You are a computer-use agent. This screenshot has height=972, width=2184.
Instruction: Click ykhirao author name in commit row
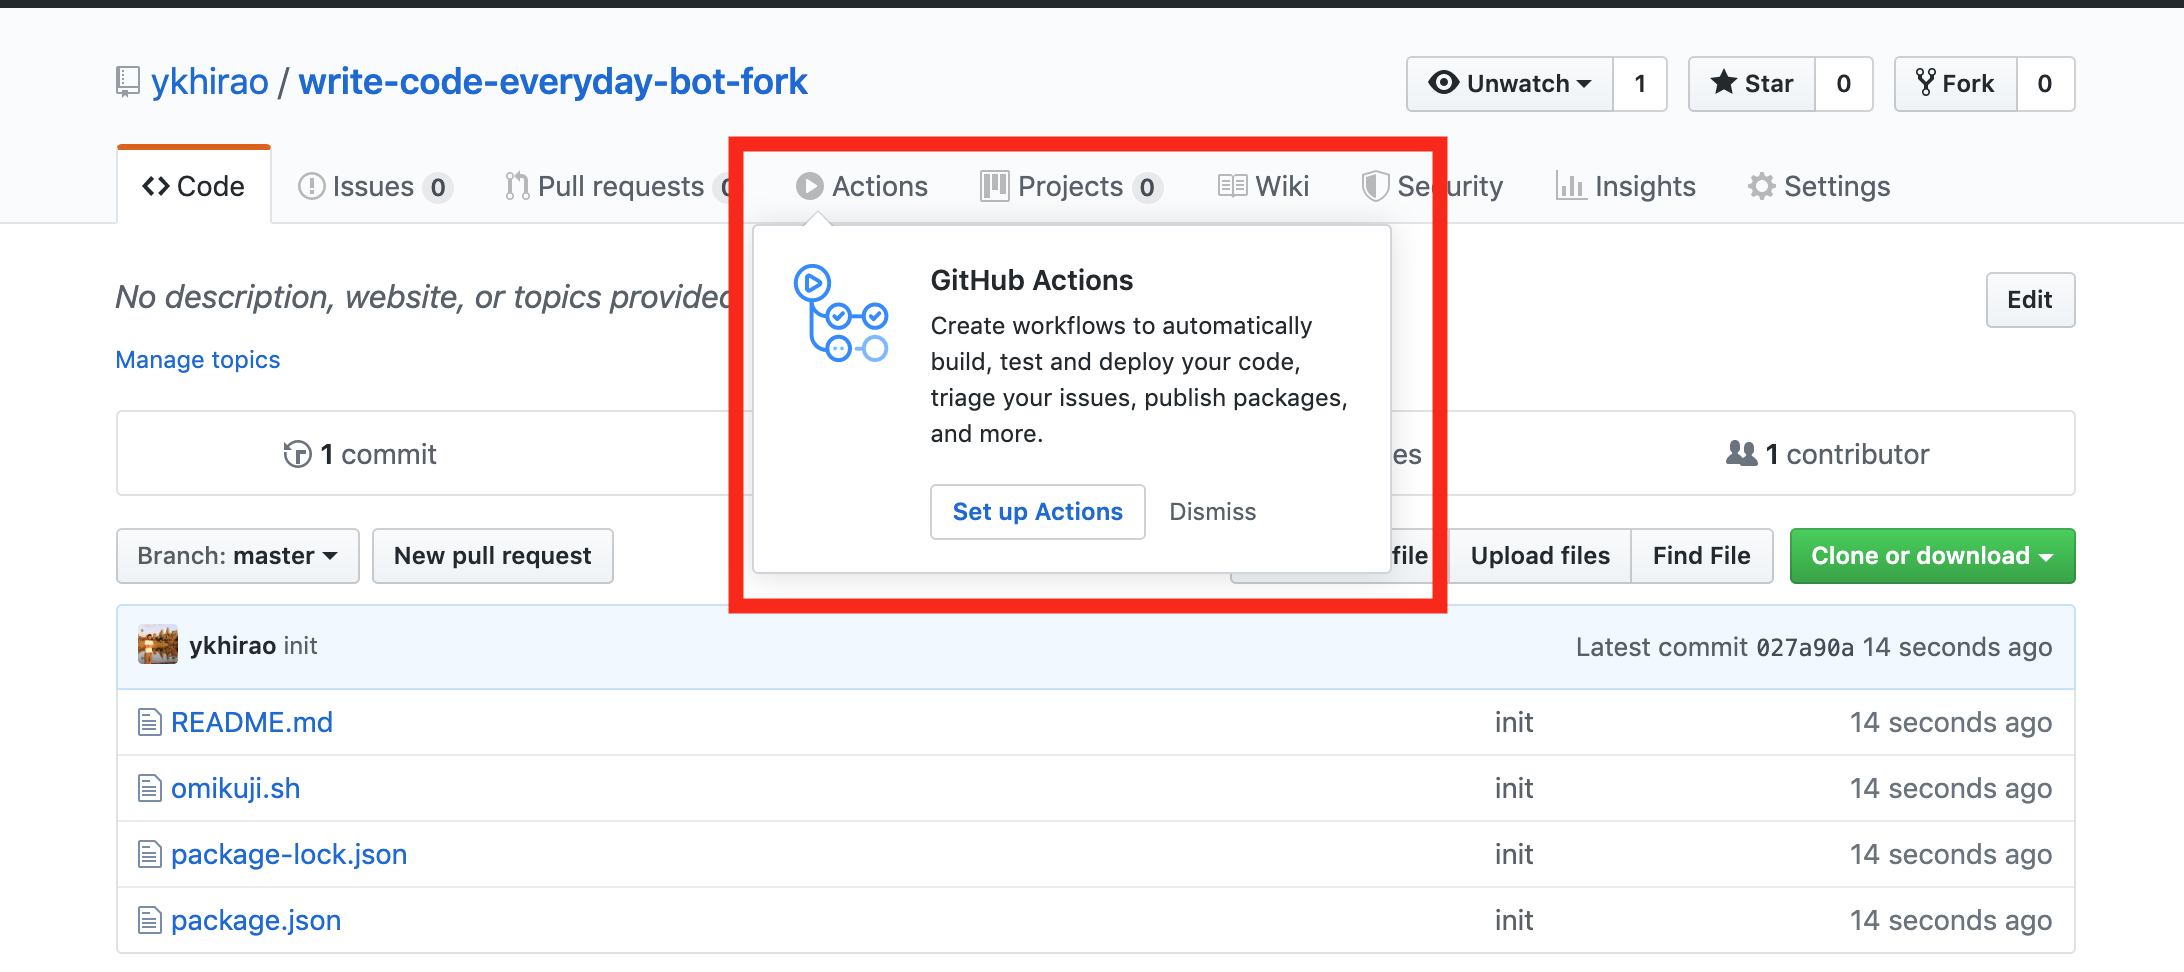click(233, 645)
